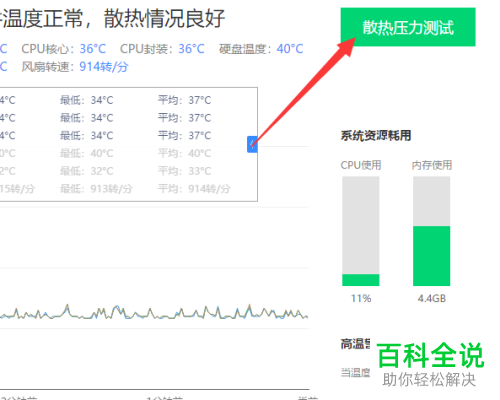This screenshot has height=400, width=500.
Task: Click the 平均: 914转/分 value
Action: (x=194, y=189)
